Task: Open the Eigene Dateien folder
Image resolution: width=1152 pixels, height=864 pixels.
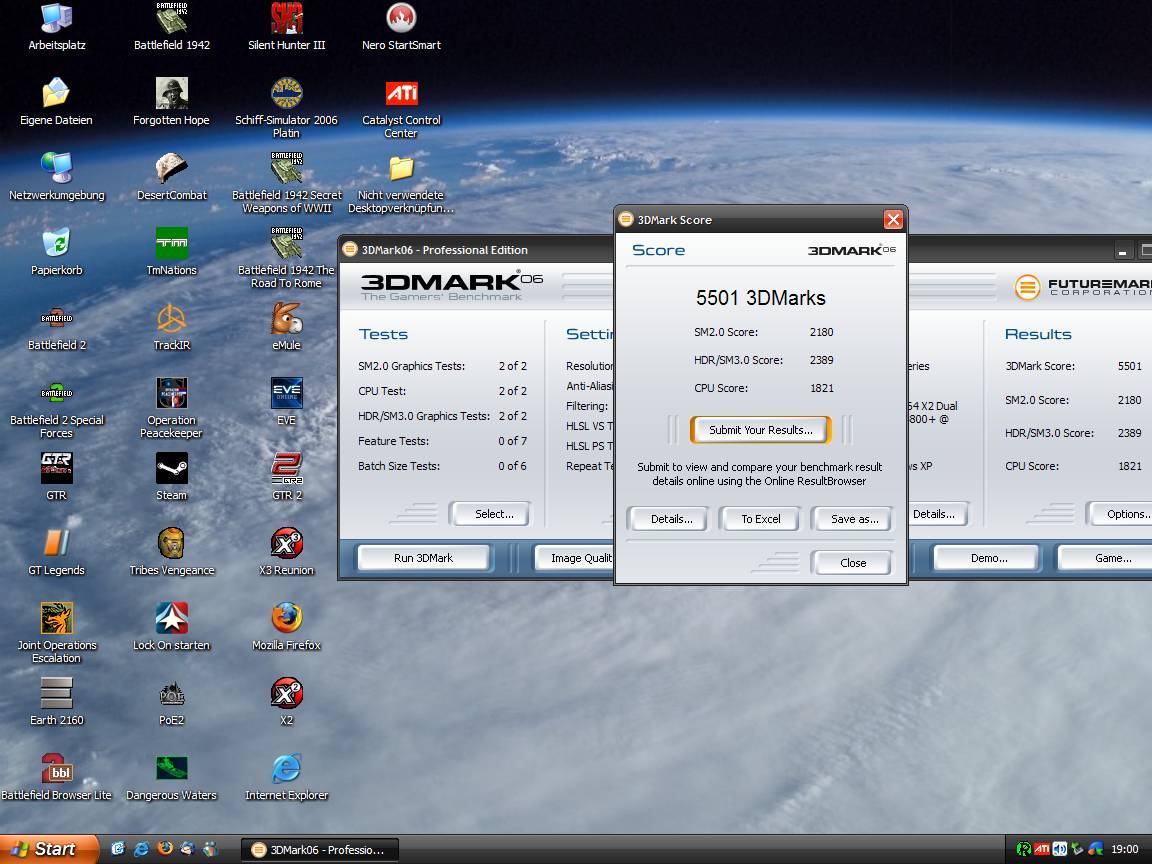Action: tap(57, 102)
